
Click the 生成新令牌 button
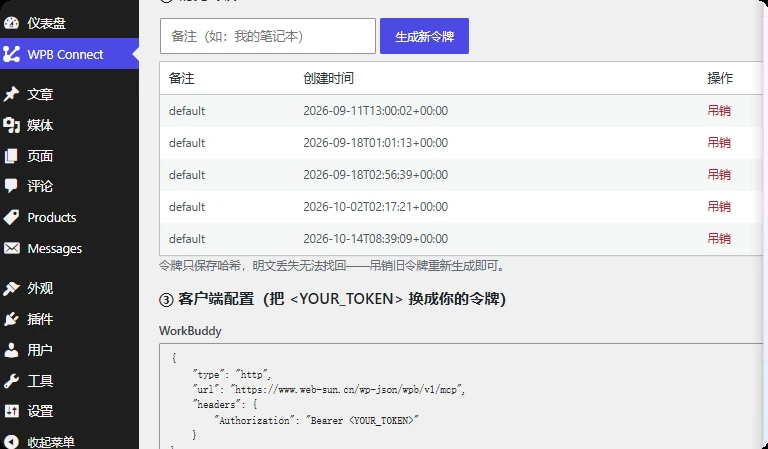424,36
